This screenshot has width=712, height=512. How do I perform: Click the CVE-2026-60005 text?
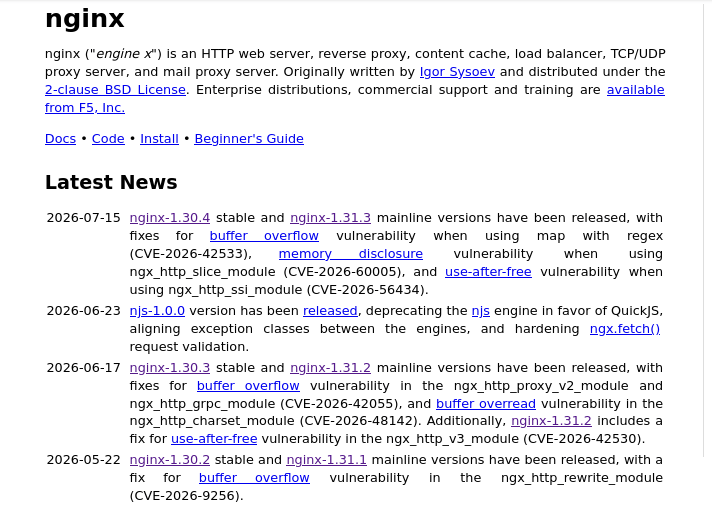point(342,272)
